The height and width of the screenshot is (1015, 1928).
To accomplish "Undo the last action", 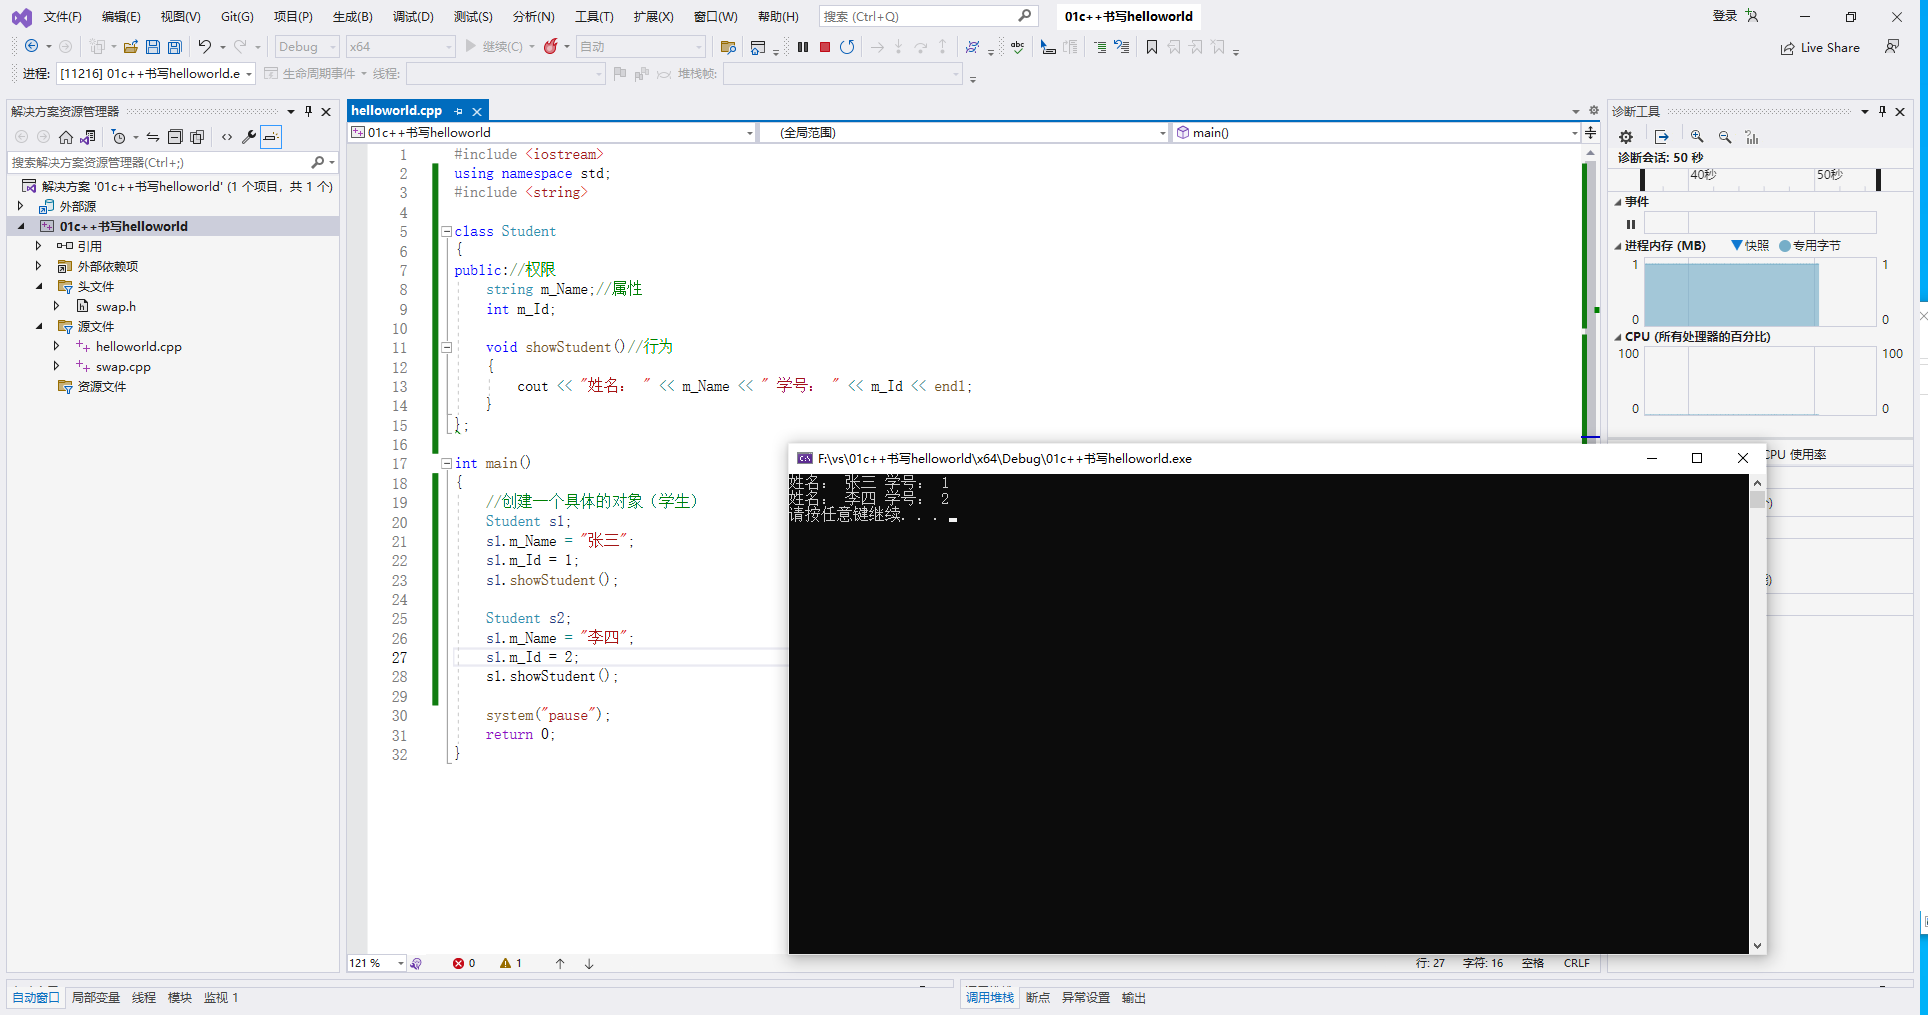I will 205,47.
